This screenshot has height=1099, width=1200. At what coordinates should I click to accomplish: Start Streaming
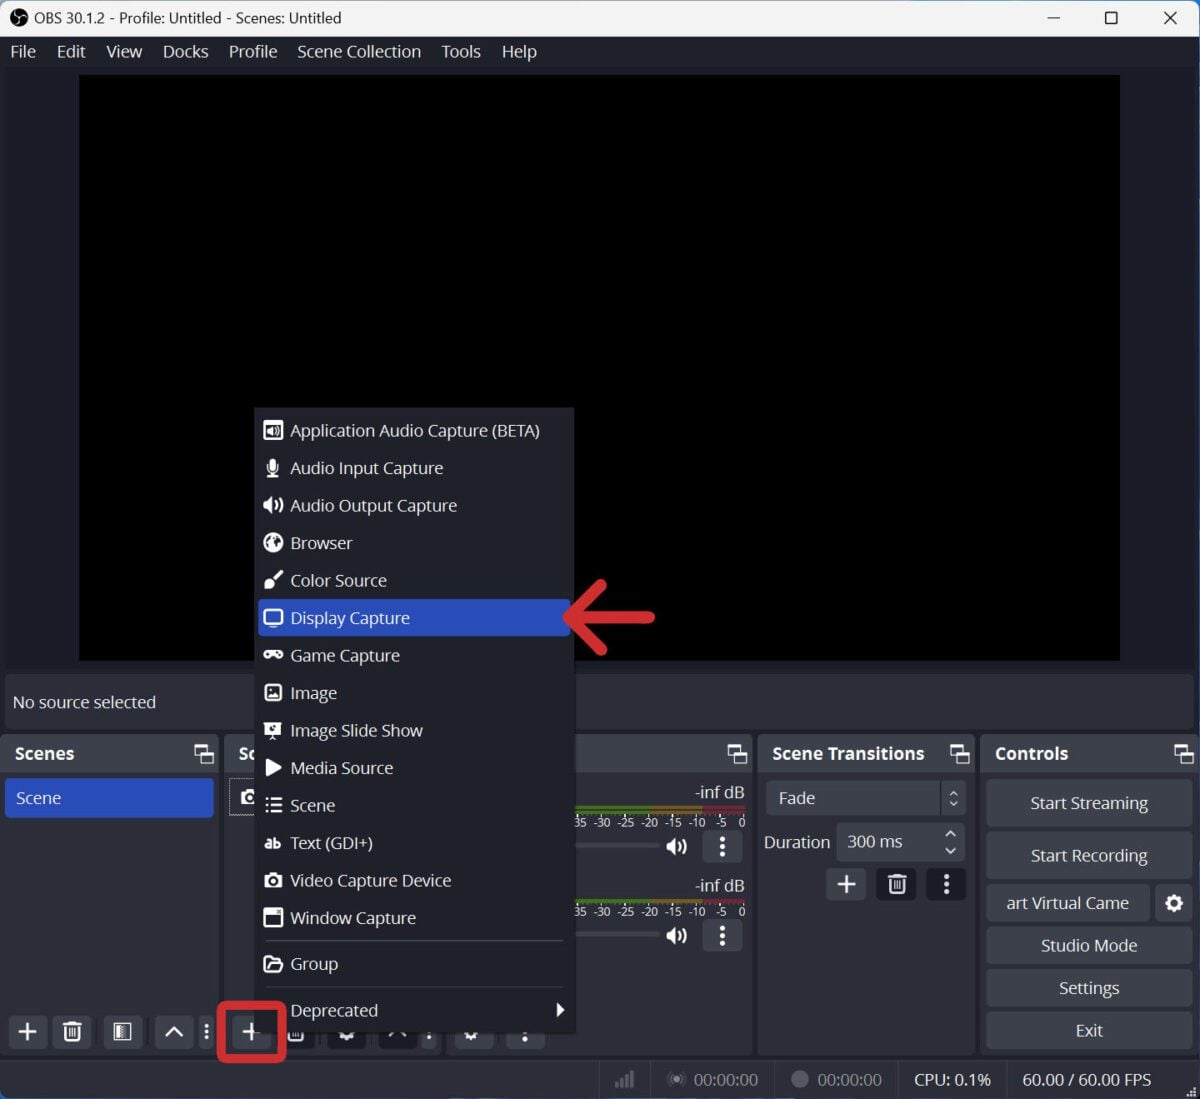click(1088, 803)
